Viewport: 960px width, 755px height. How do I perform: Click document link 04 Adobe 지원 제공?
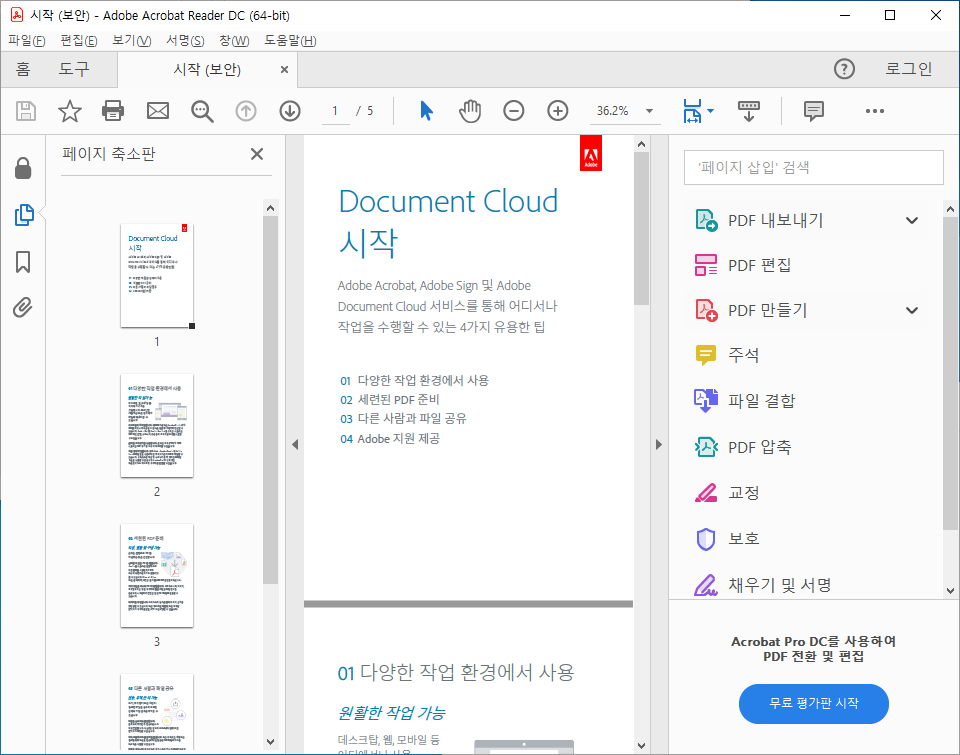tap(390, 438)
